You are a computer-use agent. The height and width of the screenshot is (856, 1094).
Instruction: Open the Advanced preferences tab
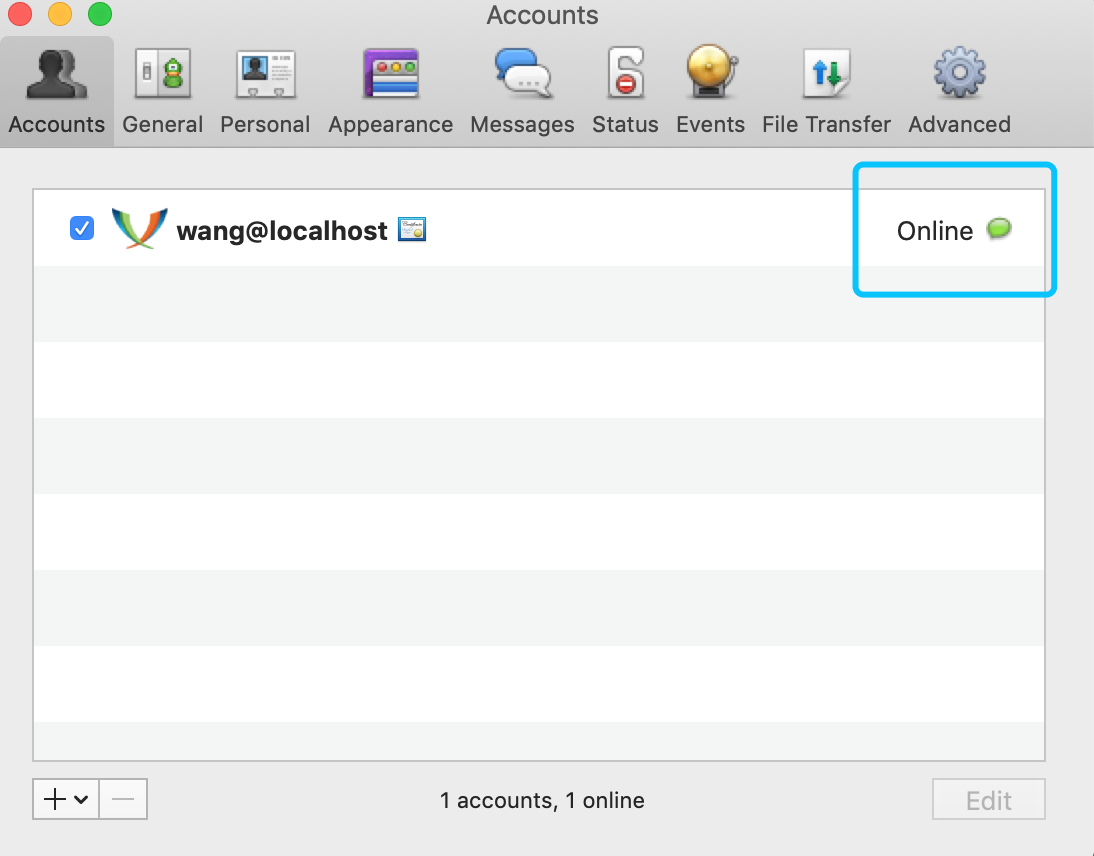959,91
